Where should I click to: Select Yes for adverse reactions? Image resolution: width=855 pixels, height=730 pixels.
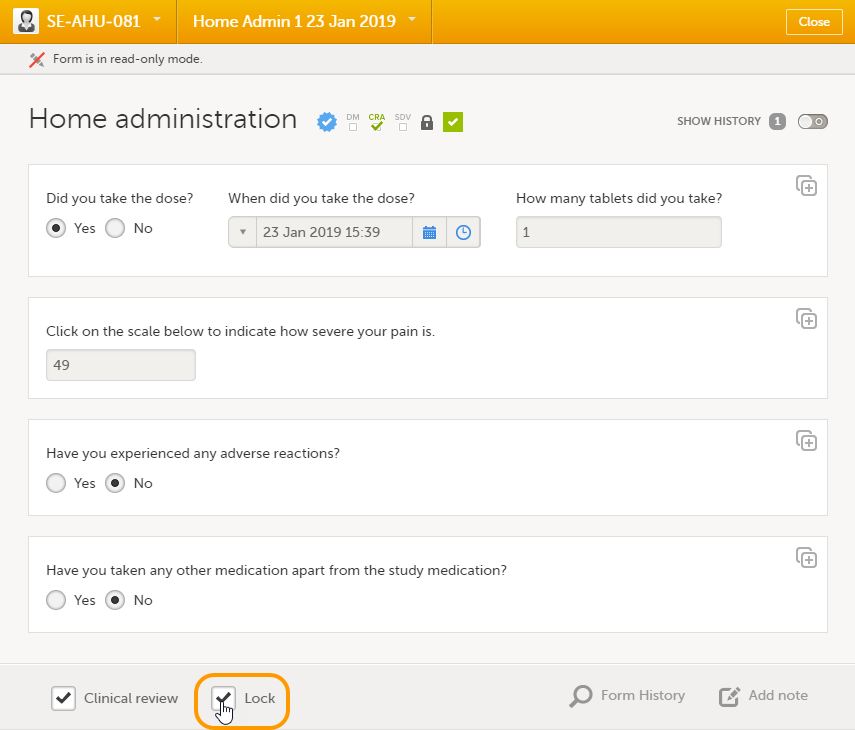[x=57, y=483]
